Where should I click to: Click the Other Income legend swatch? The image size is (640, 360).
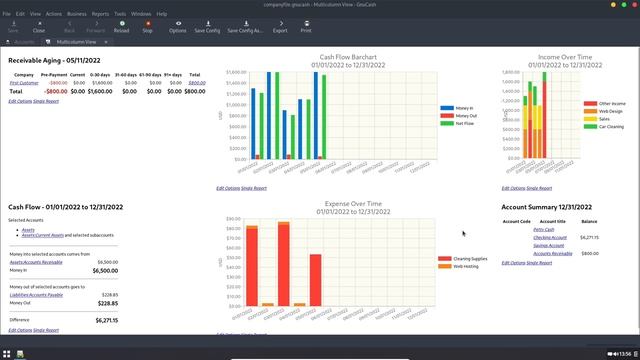[590, 104]
